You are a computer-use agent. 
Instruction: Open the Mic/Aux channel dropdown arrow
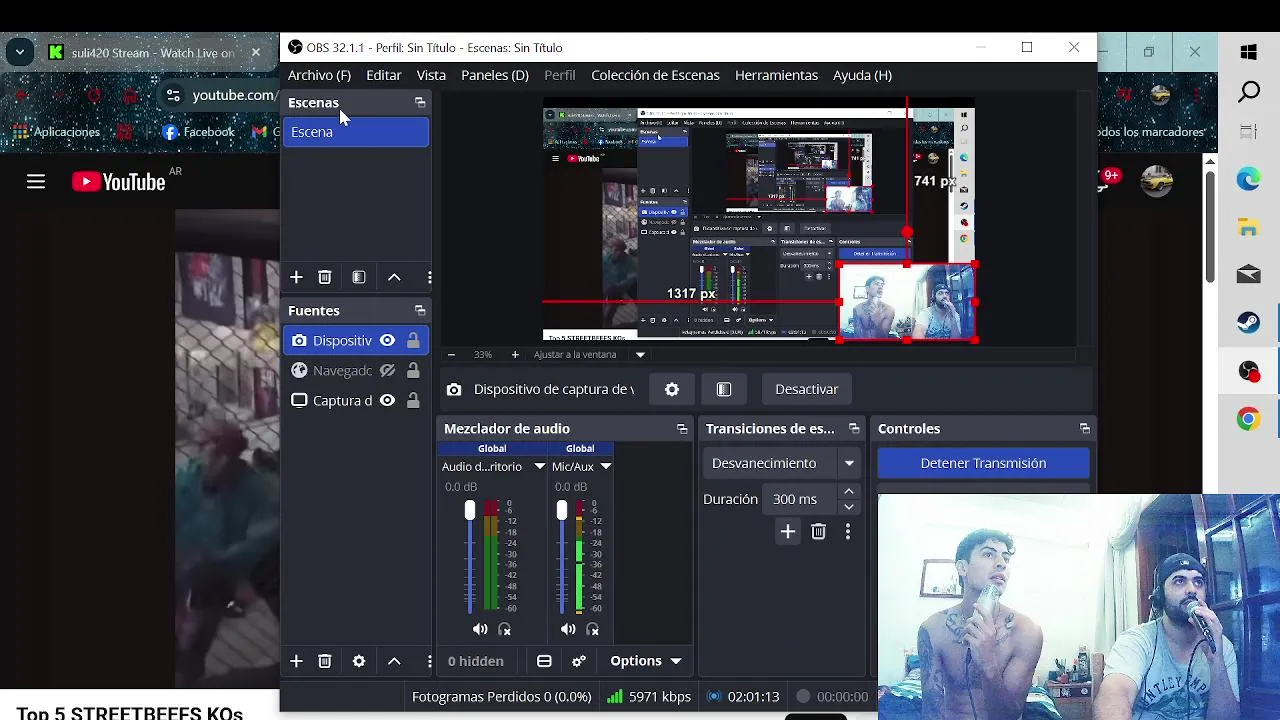click(605, 467)
